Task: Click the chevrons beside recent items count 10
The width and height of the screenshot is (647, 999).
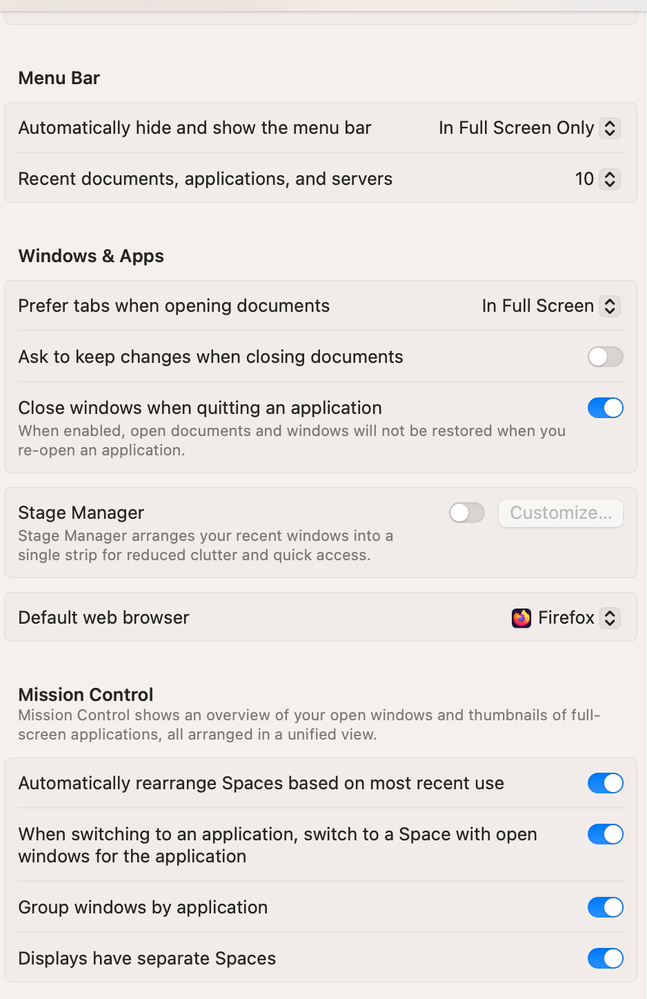Action: [x=610, y=179]
